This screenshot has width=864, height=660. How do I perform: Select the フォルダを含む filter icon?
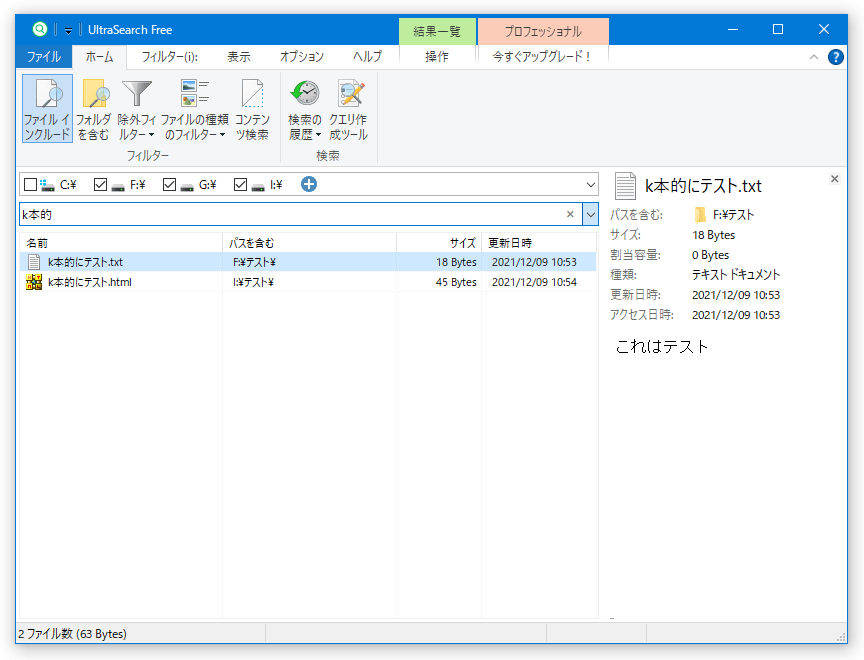point(94,109)
